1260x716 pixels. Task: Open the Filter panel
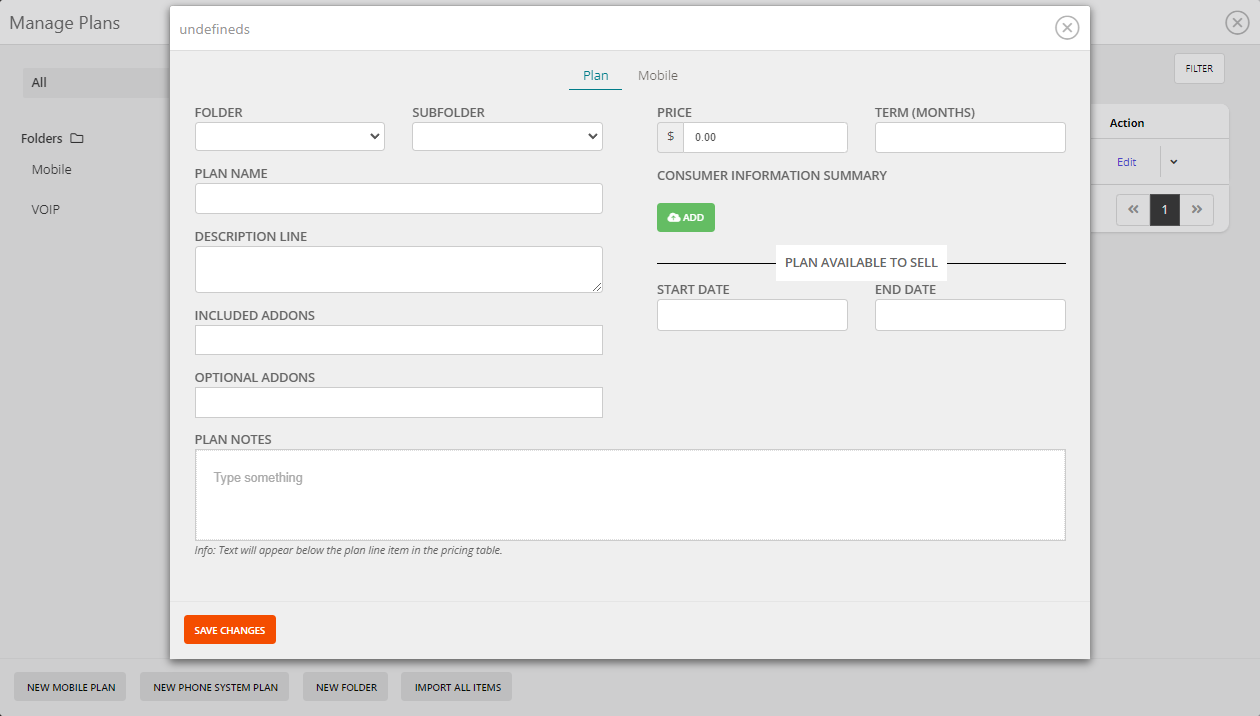[x=1198, y=68]
